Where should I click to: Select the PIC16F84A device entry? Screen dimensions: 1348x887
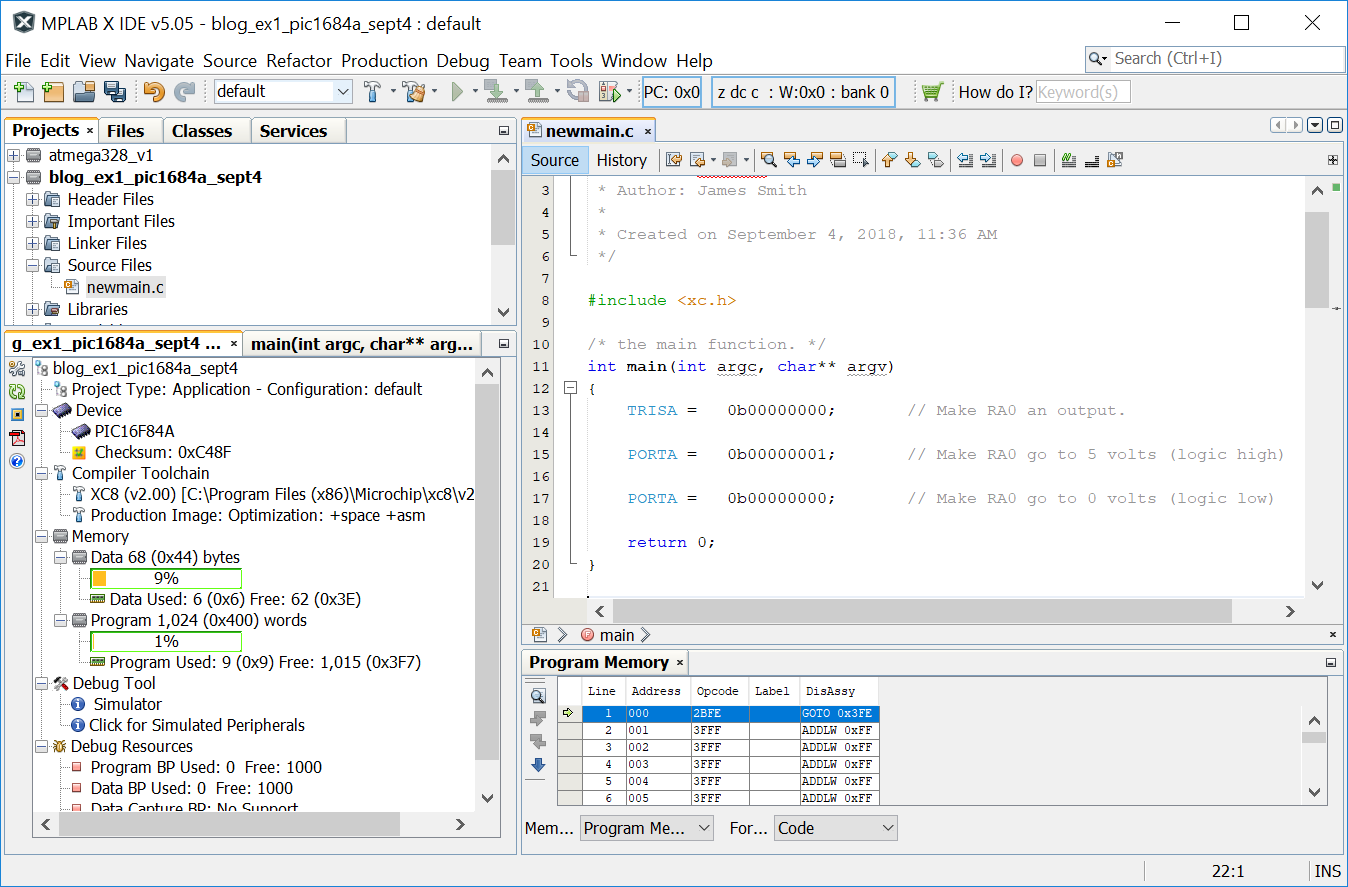click(x=134, y=432)
